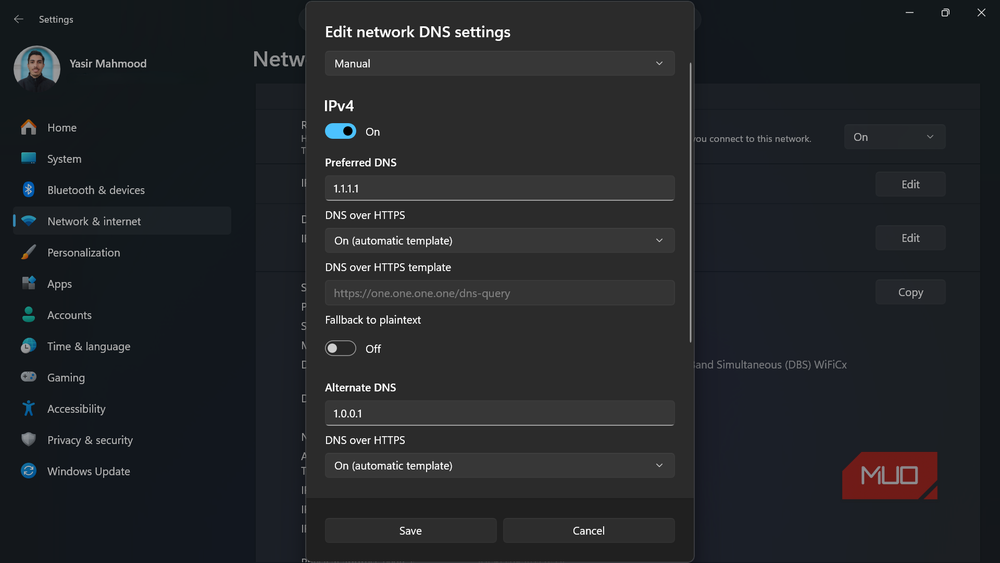Click the Gaming controller icon
1000x563 pixels.
click(28, 377)
